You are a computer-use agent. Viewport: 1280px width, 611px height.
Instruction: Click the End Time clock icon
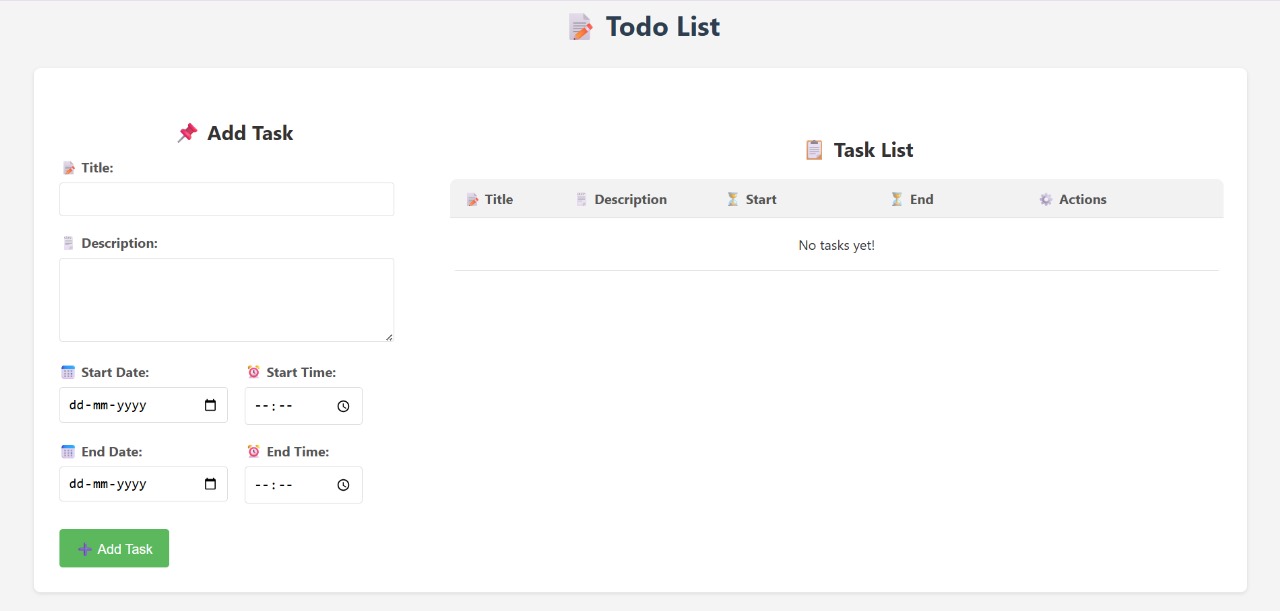[343, 485]
